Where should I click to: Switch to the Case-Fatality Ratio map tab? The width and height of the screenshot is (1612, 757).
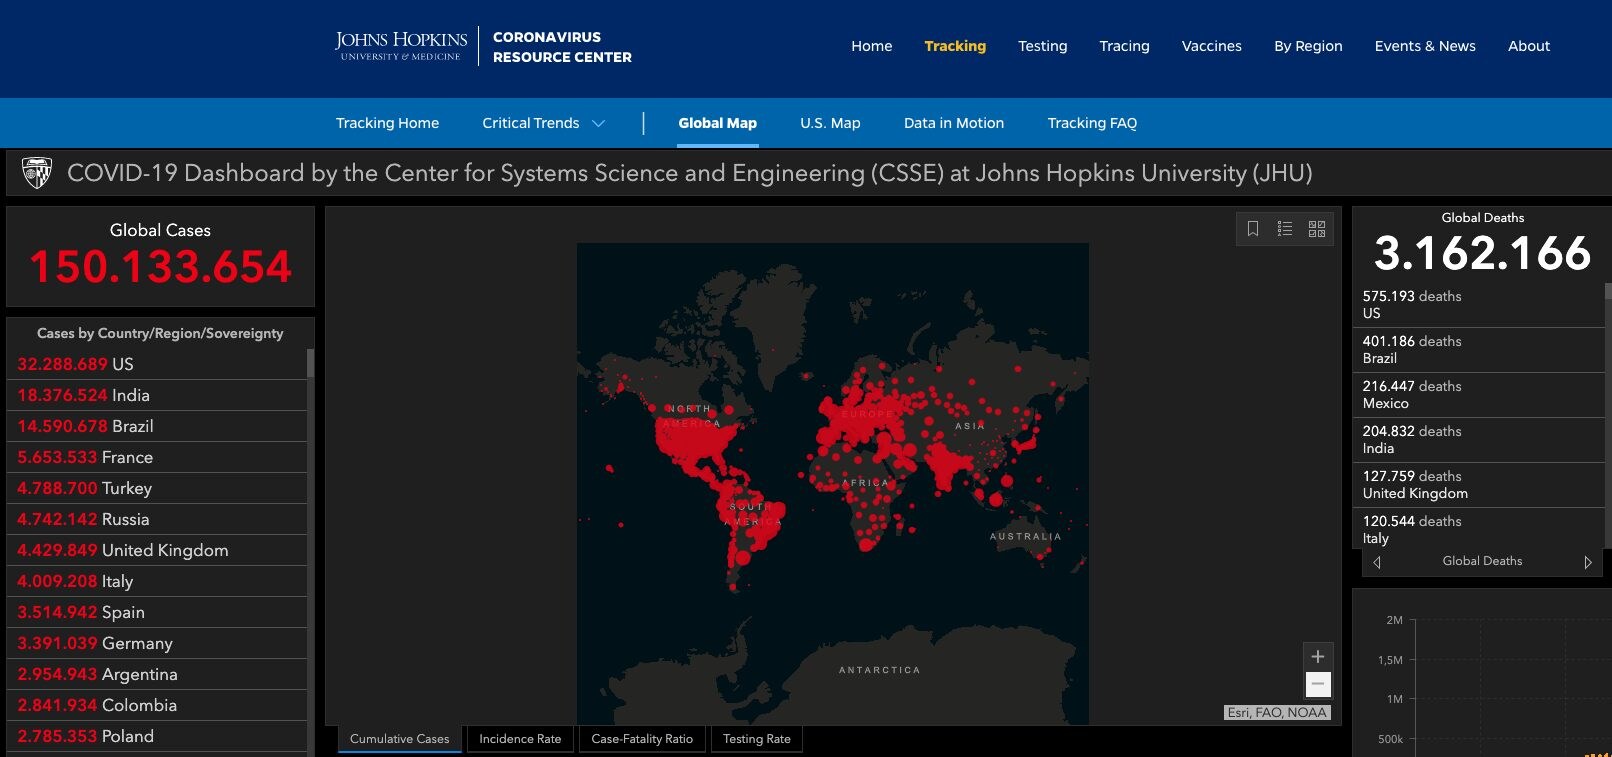[x=642, y=739]
